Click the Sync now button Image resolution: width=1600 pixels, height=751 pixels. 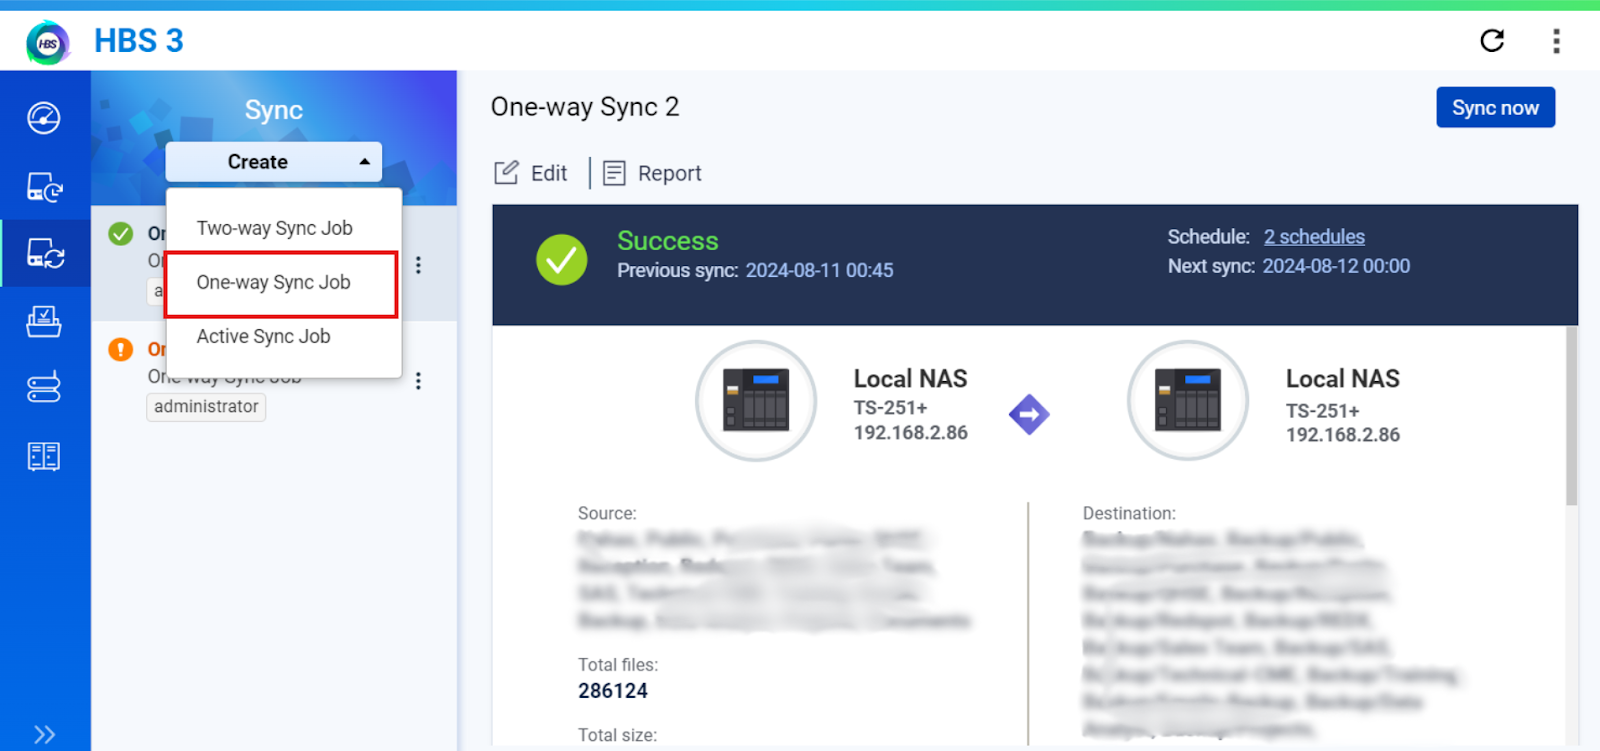point(1495,108)
